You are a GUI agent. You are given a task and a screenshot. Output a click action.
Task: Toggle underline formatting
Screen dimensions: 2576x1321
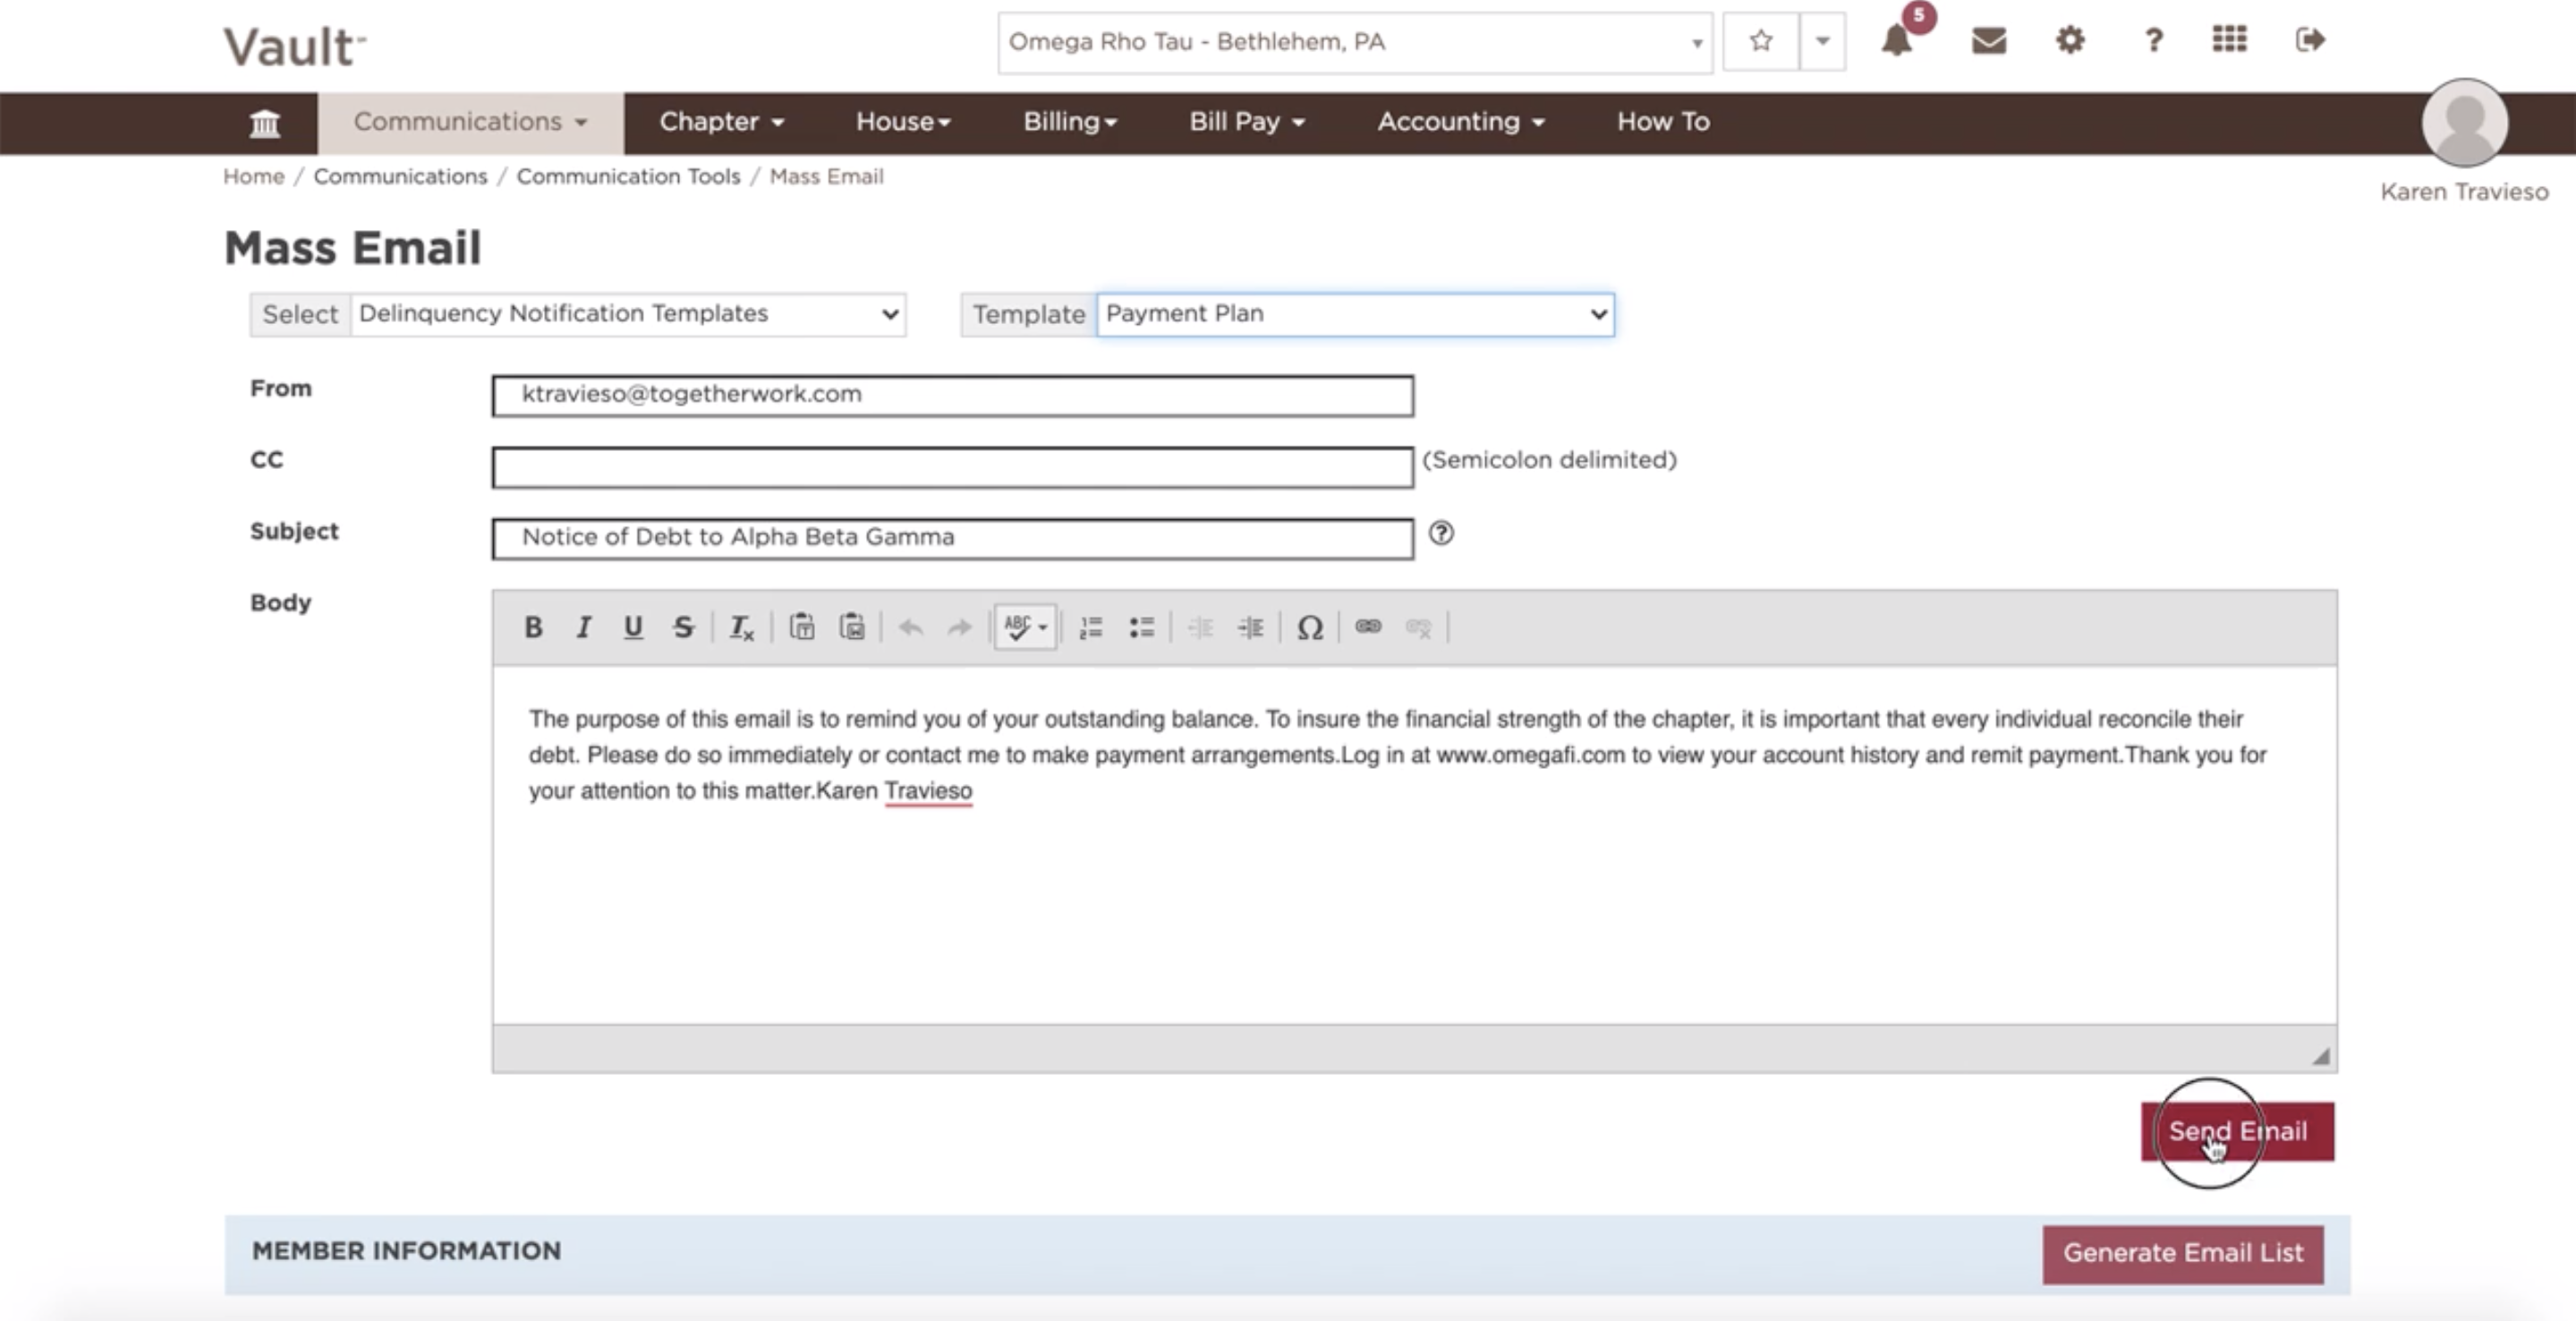click(633, 627)
